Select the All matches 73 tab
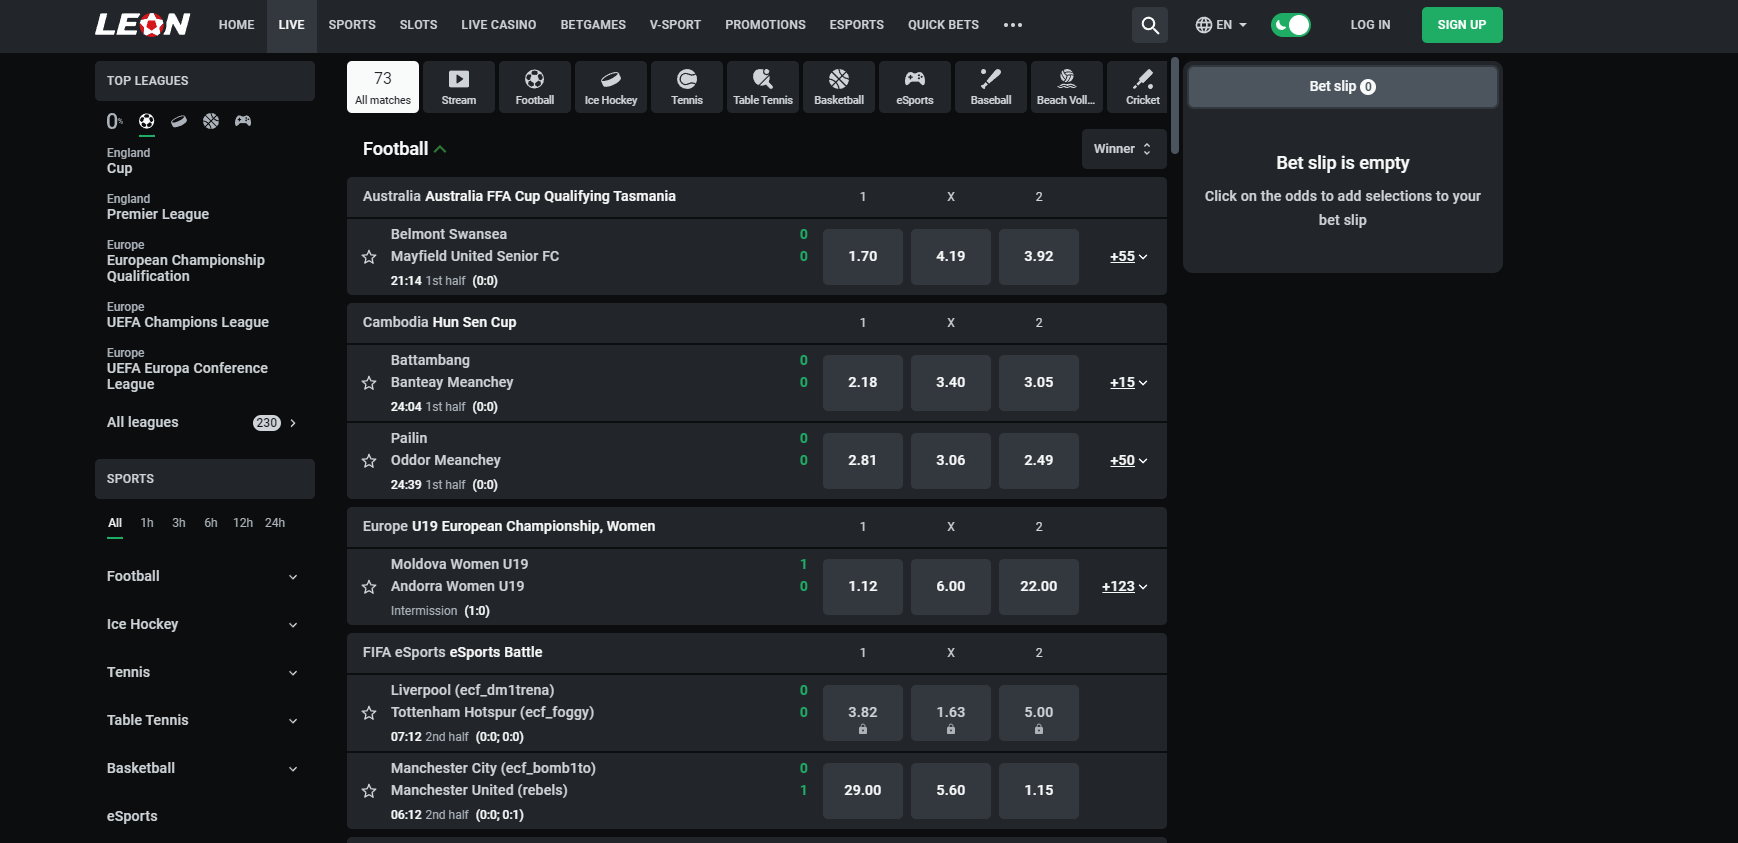This screenshot has width=1738, height=843. (383, 87)
